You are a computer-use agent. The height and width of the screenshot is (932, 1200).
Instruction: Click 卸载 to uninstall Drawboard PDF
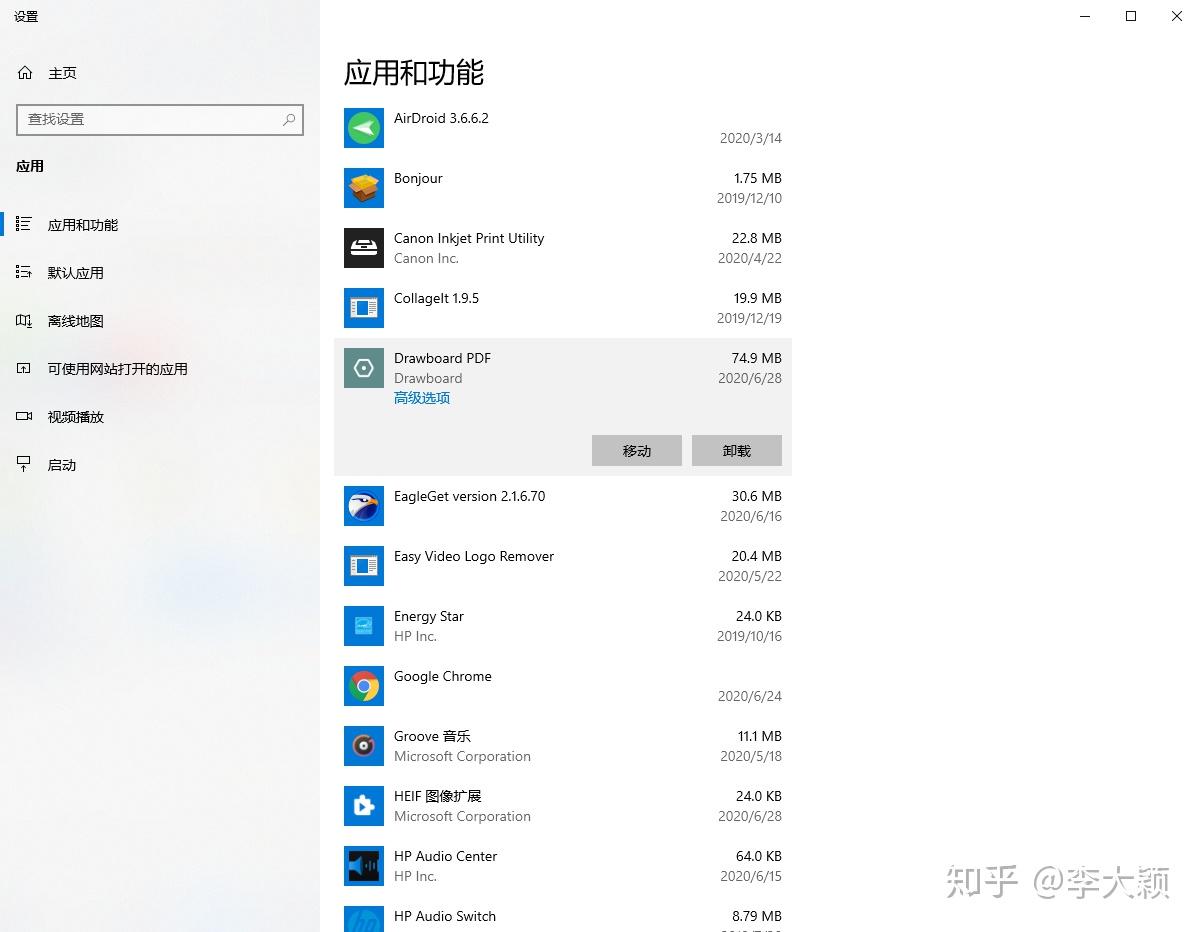pos(737,451)
